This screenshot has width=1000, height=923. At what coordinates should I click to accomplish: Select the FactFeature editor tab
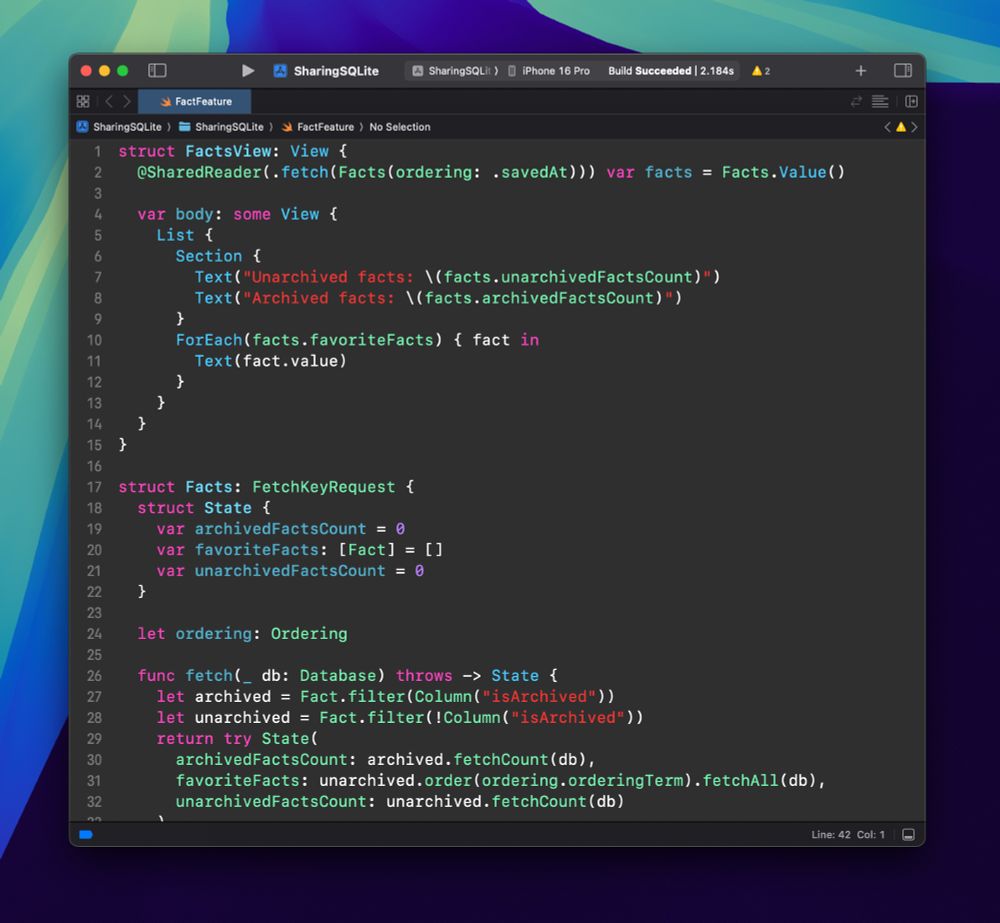[x=195, y=101]
